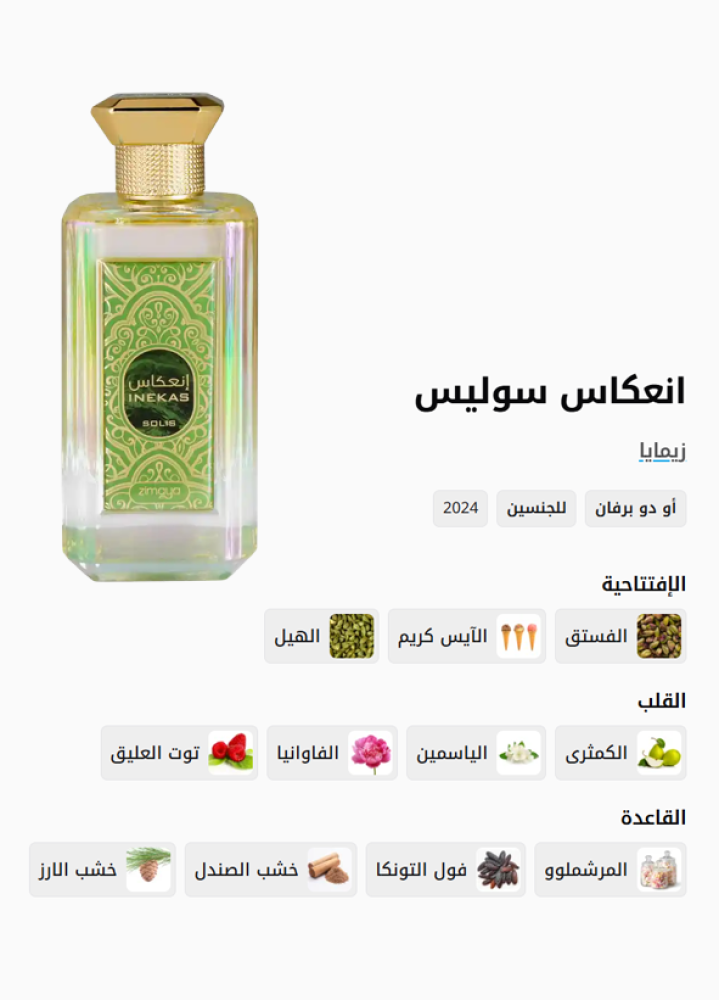The width and height of the screenshot is (719, 1000).
Task: Click the القاعدة base notes heading
Action: click(653, 818)
